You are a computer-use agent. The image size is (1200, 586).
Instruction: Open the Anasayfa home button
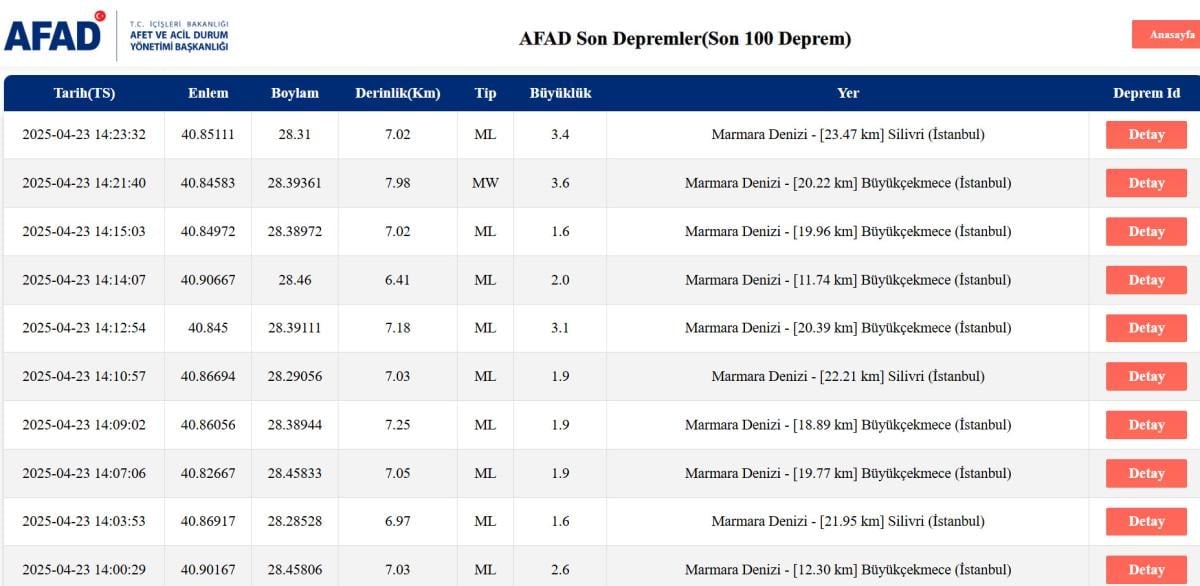point(1166,34)
